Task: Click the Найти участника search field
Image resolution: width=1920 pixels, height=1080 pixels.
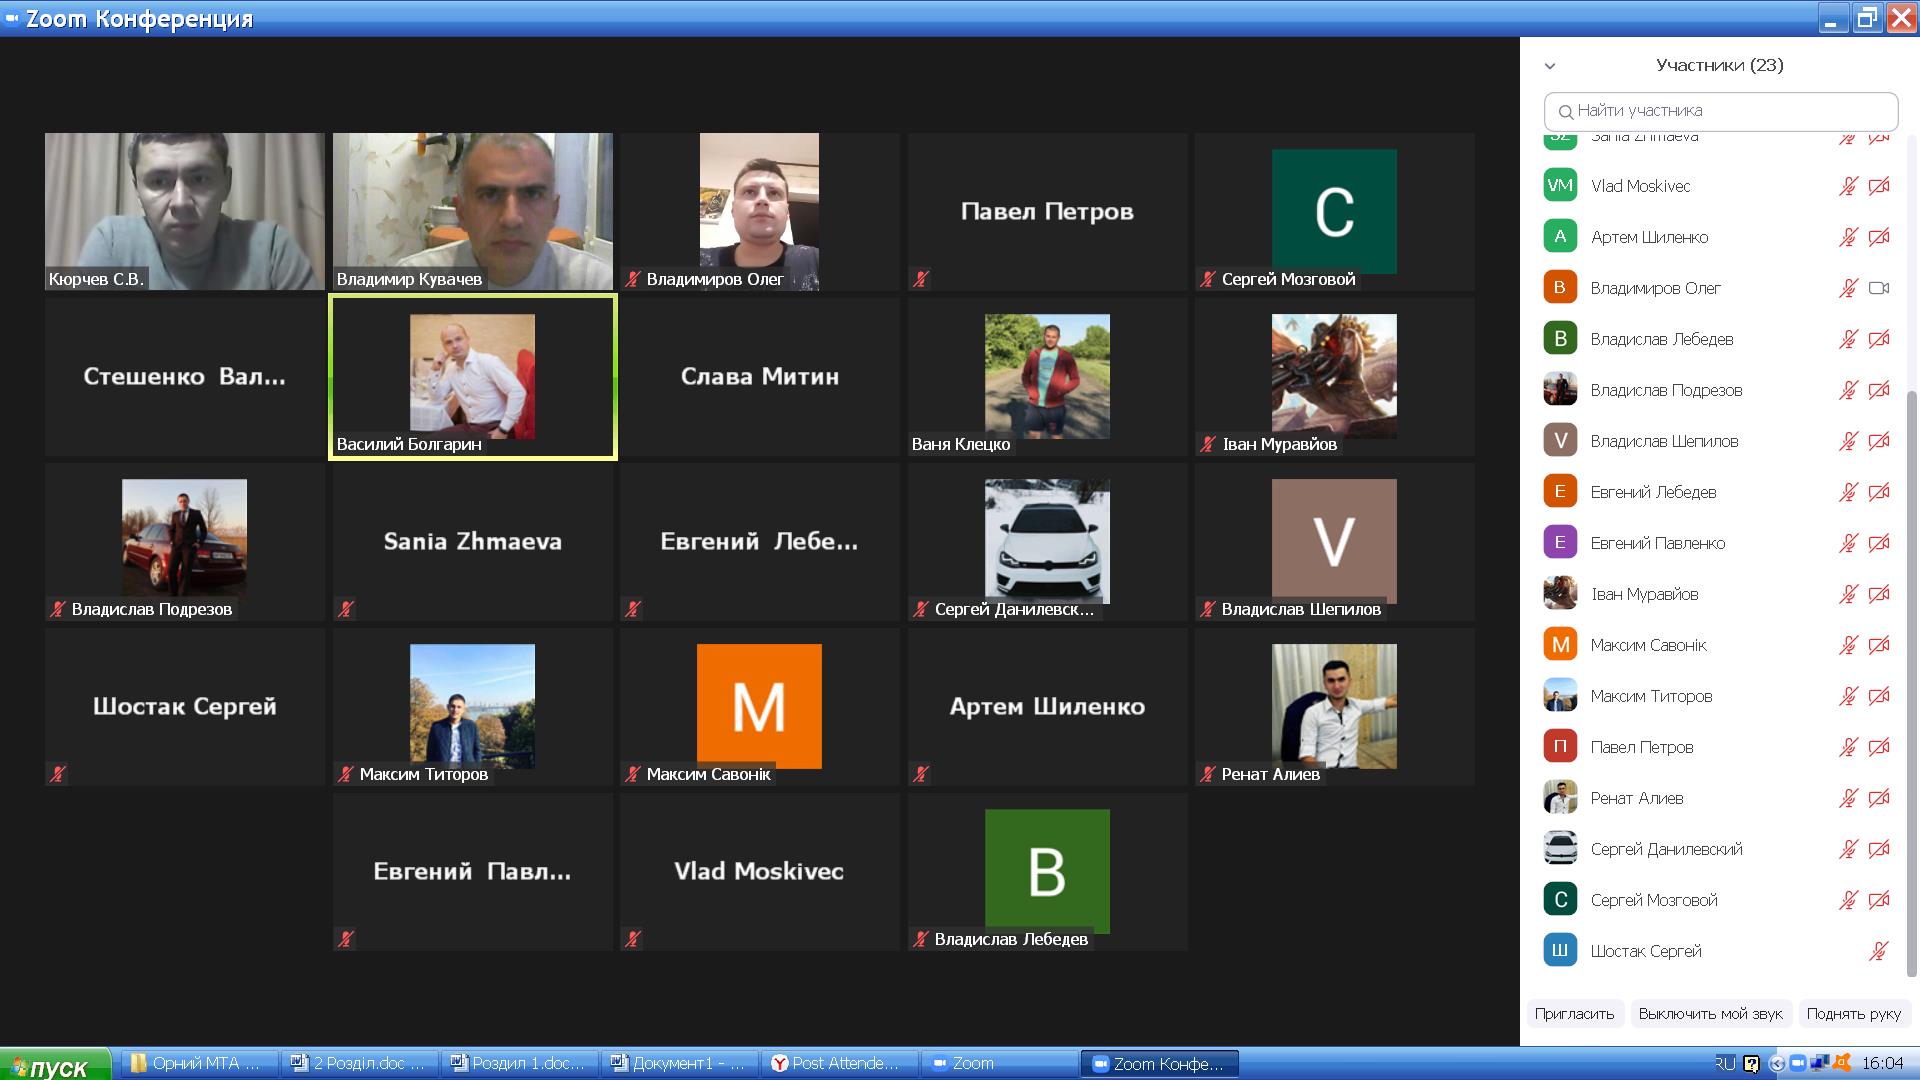Action: [1720, 111]
